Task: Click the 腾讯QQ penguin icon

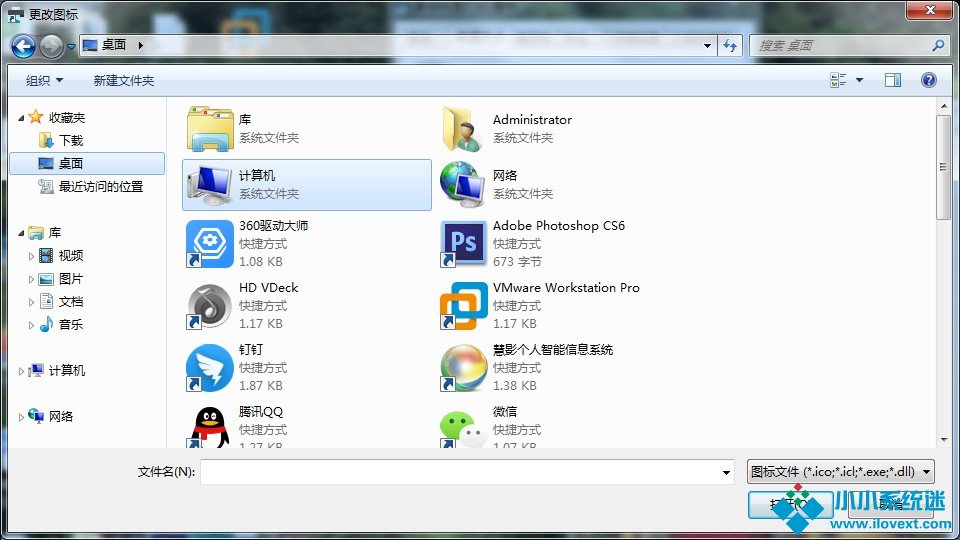Action: click(210, 428)
